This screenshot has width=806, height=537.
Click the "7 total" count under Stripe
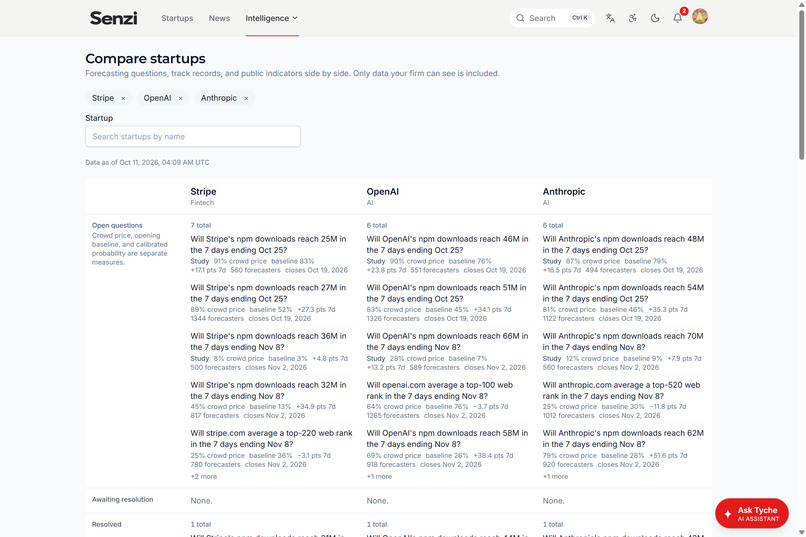[200, 225]
